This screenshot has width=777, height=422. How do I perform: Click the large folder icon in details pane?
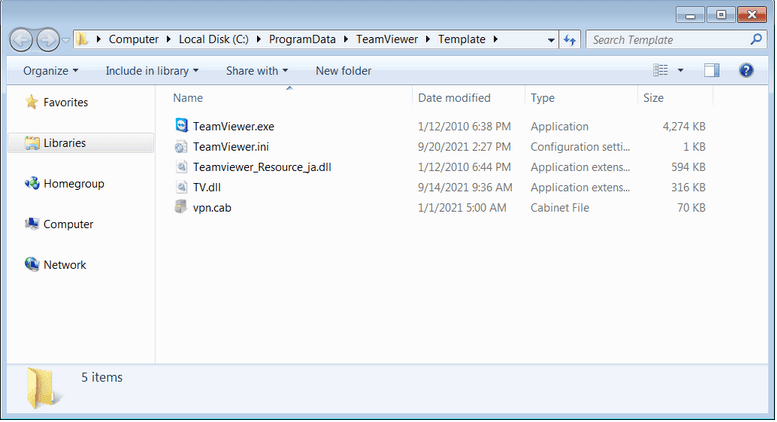43,388
